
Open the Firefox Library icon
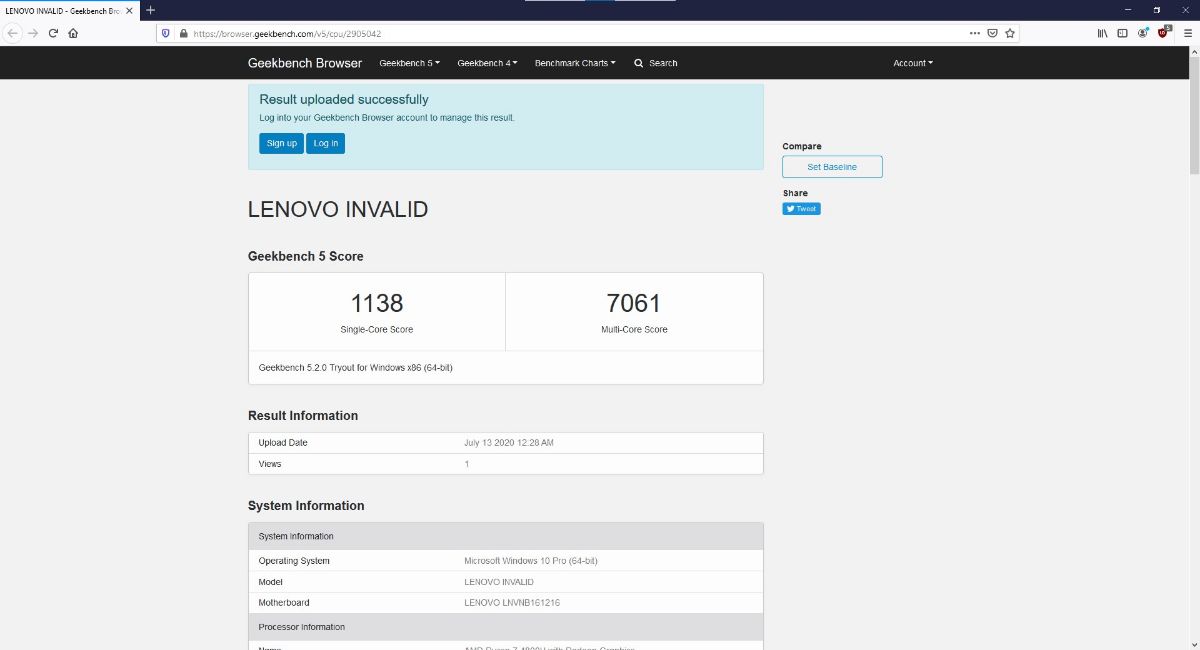1102,33
